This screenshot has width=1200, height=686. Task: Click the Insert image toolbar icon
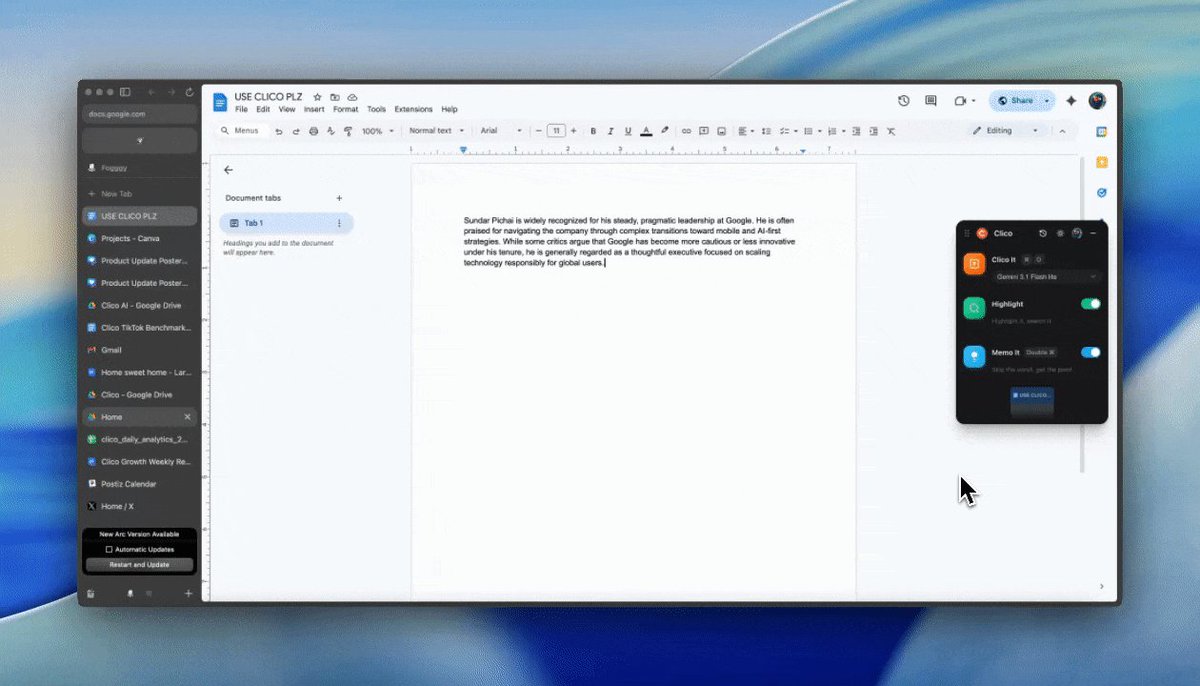721,131
